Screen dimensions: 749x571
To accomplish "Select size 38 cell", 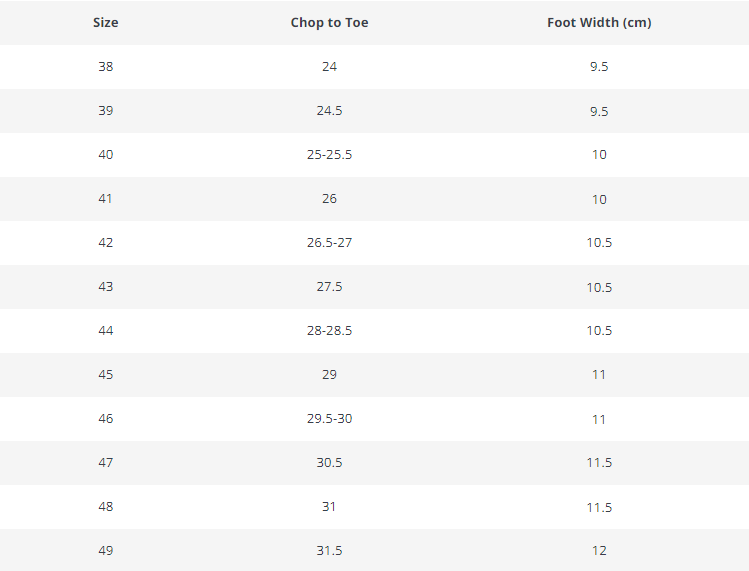I will 106,66.
